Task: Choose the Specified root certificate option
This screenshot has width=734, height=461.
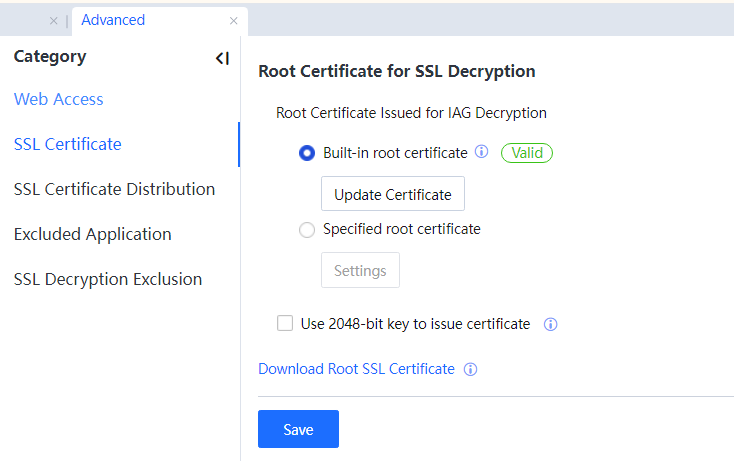Action: click(307, 230)
